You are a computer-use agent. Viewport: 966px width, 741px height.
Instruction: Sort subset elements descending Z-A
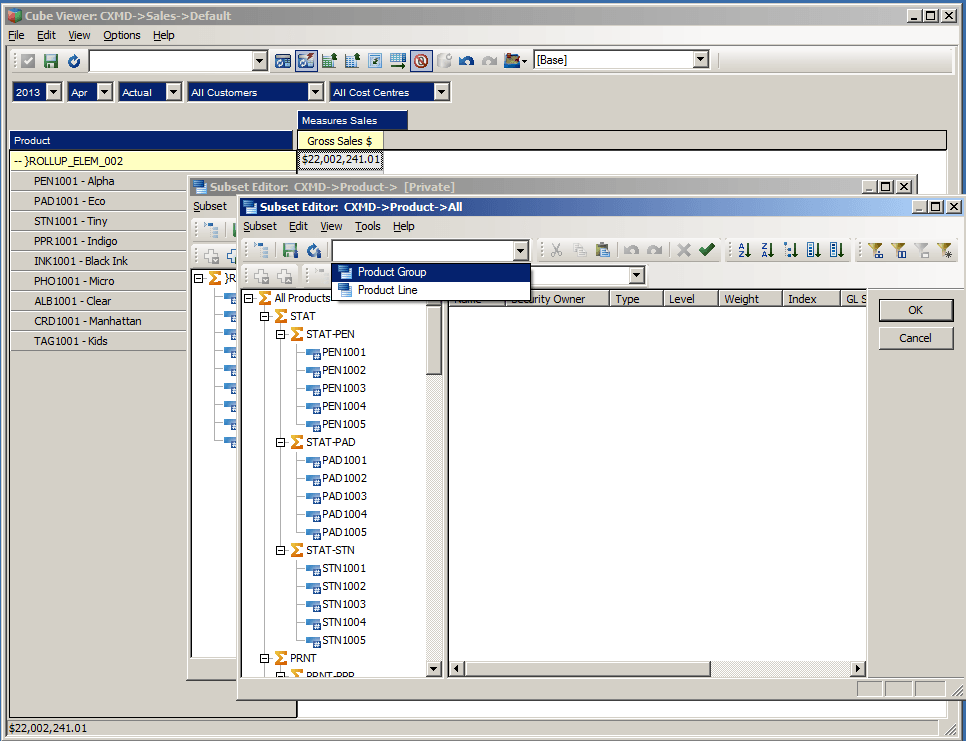766,250
